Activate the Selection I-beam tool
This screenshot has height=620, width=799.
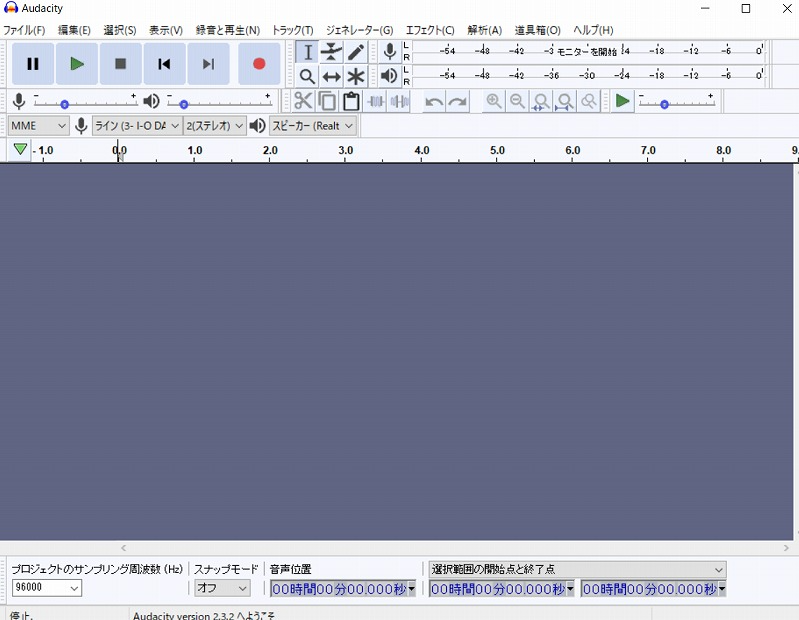click(308, 52)
